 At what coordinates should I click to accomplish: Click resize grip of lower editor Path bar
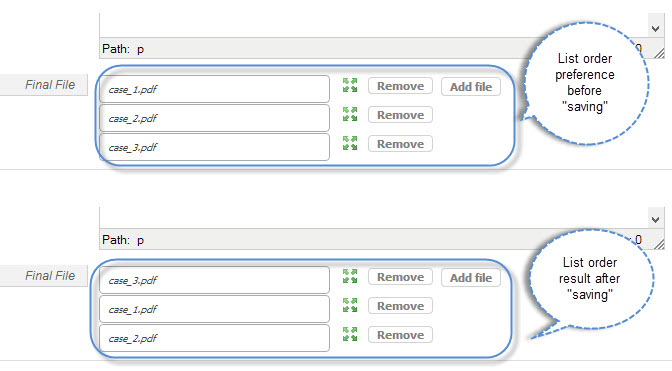click(659, 244)
